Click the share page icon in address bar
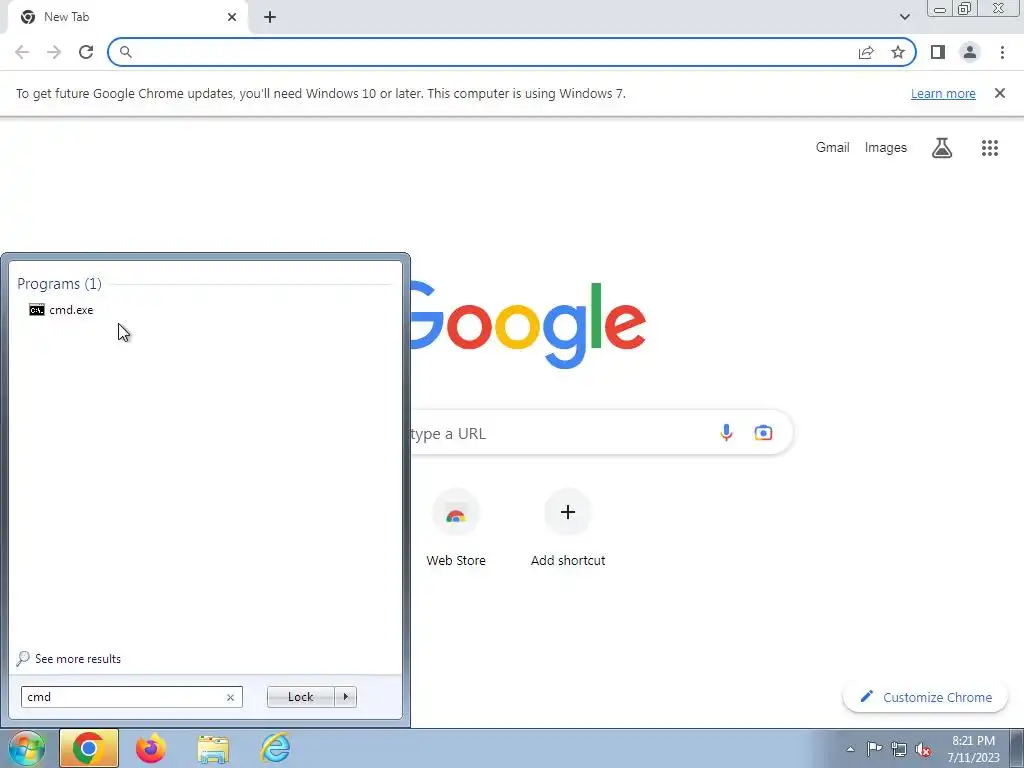This screenshot has width=1024, height=768. pyautogui.click(x=866, y=52)
